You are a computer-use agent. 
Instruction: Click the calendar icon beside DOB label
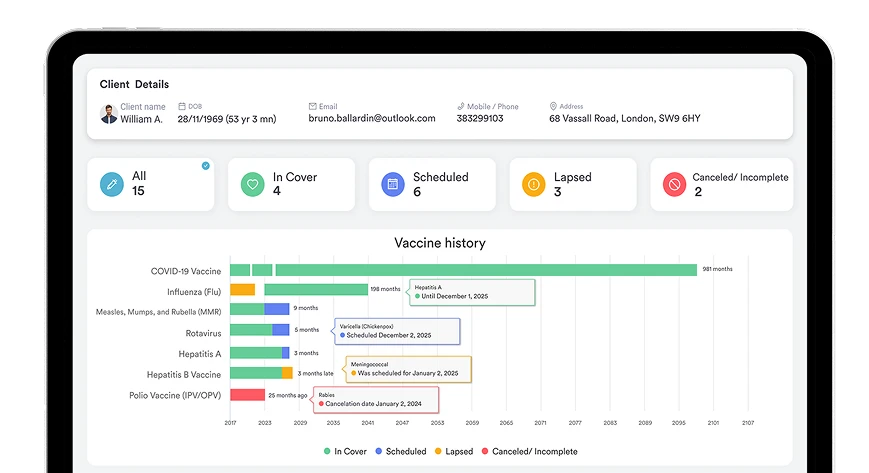pyautogui.click(x=182, y=106)
